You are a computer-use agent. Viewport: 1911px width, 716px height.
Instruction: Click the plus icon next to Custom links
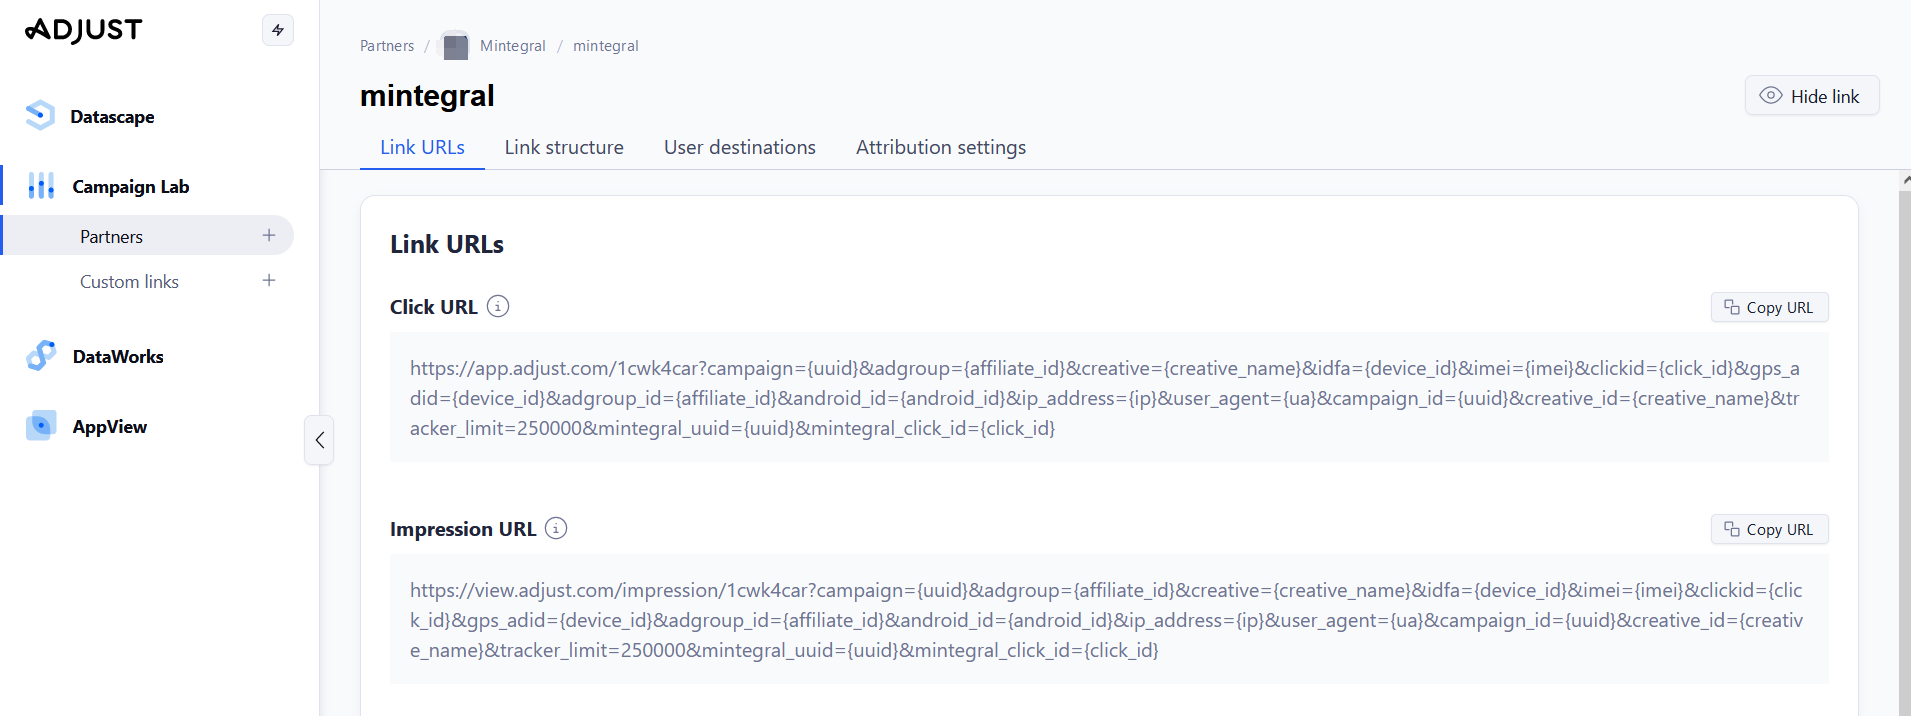click(x=269, y=281)
